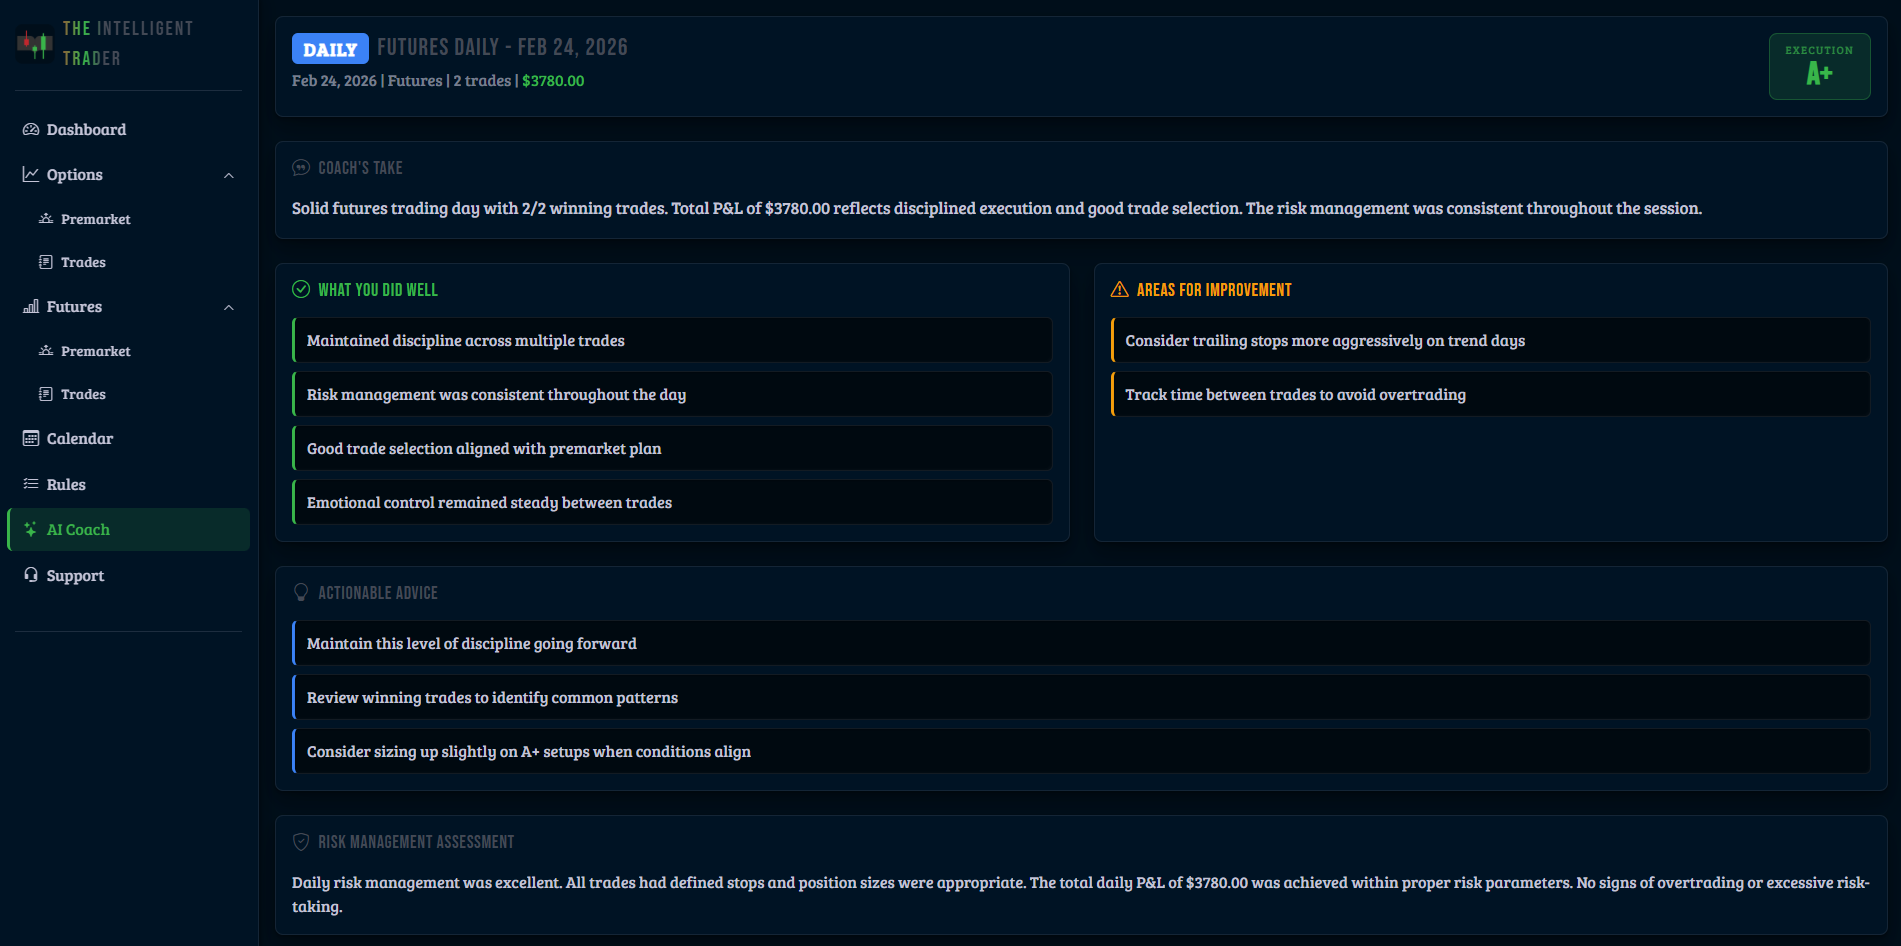Click the Execution A+ grade card
The height and width of the screenshot is (946, 1901).
(x=1819, y=66)
